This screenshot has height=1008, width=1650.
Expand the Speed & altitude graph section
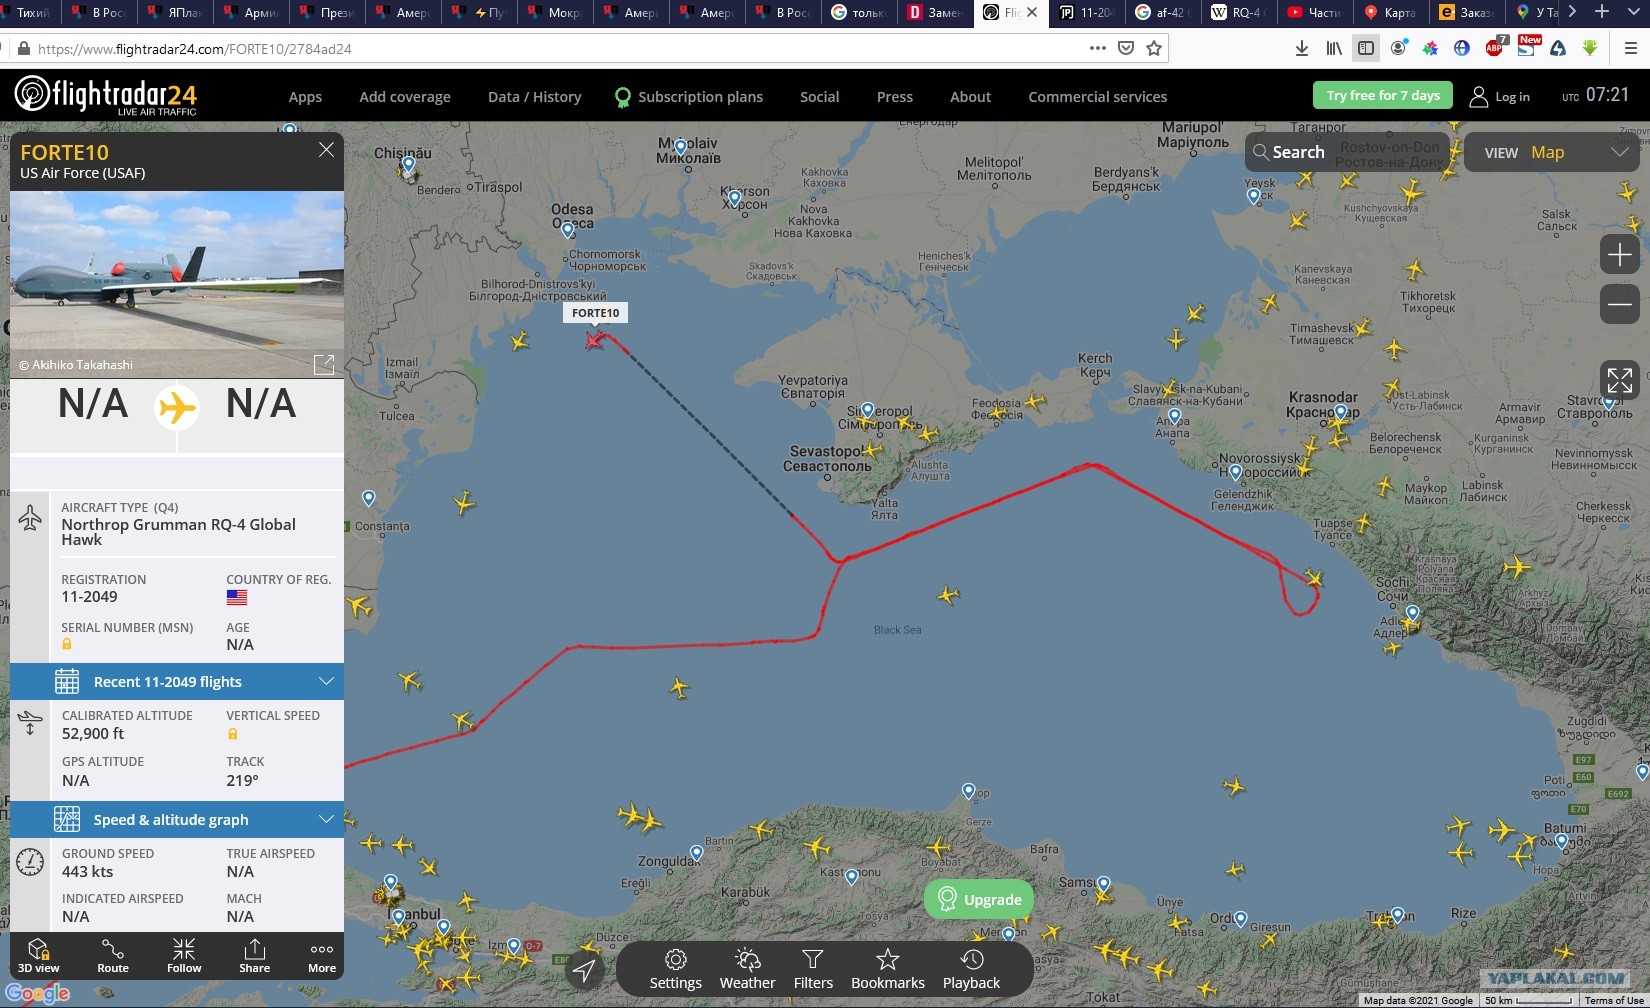[177, 820]
